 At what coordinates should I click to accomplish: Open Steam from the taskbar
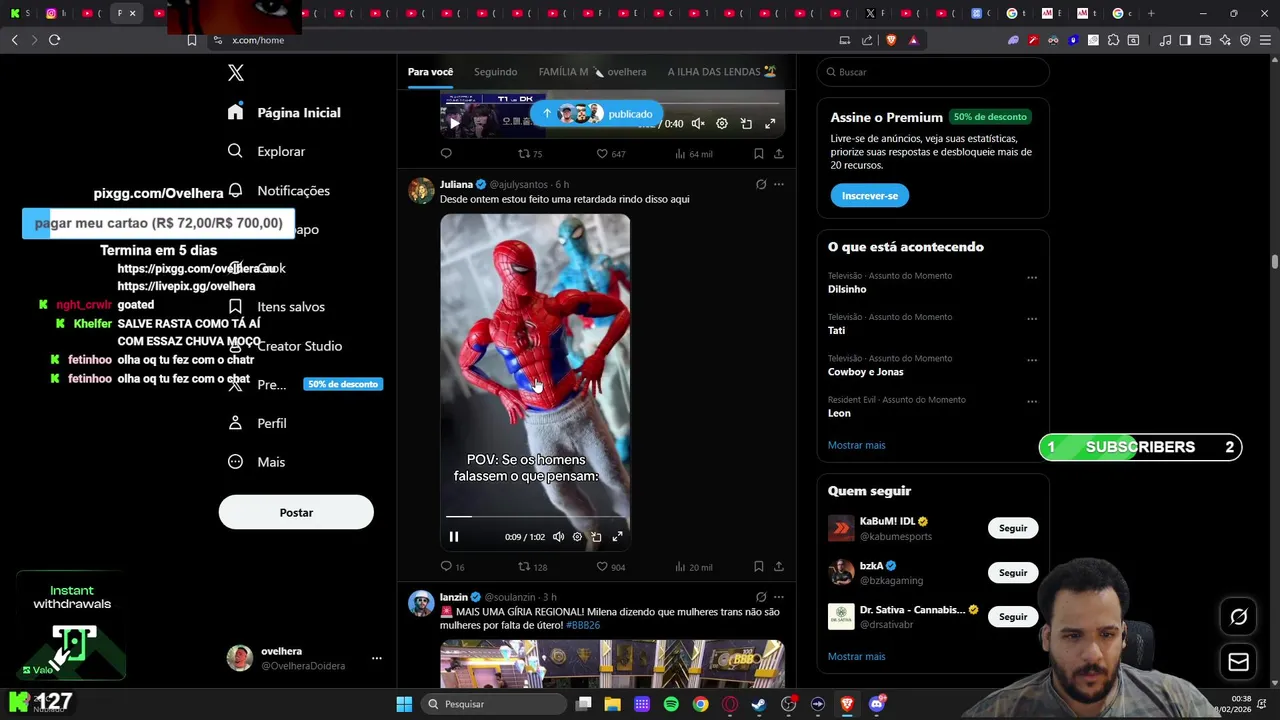[759, 704]
